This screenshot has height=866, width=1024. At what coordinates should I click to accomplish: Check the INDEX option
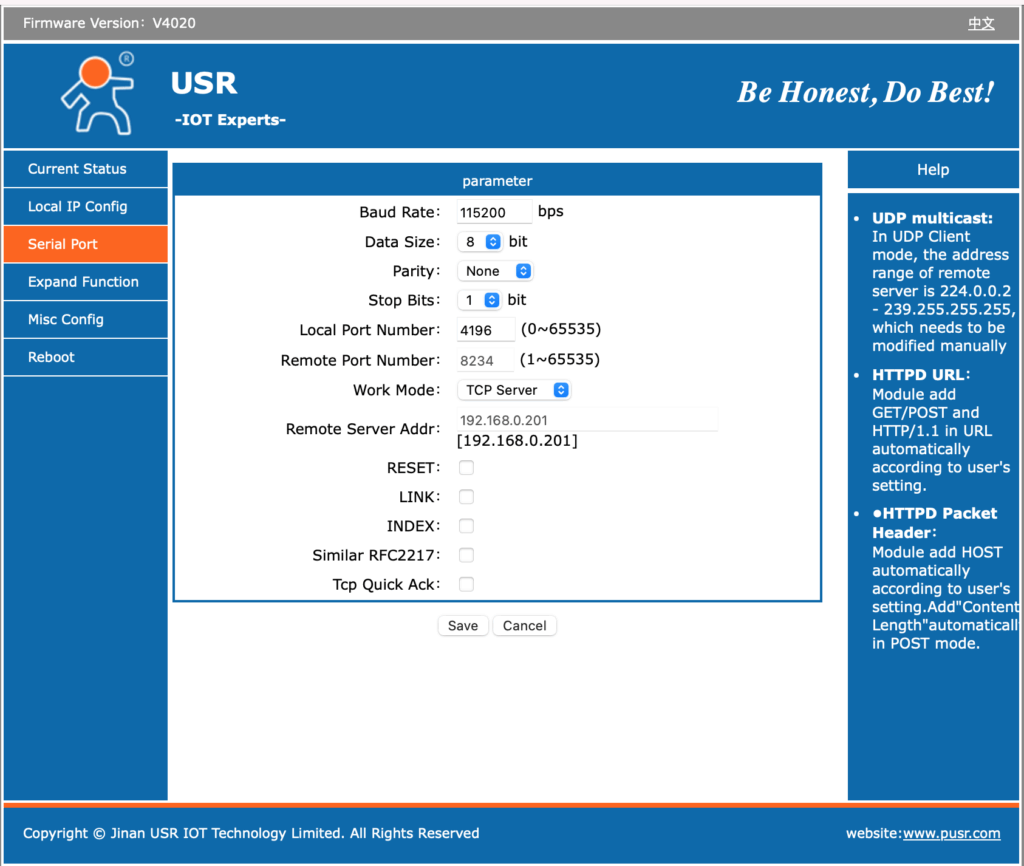pyautogui.click(x=466, y=526)
